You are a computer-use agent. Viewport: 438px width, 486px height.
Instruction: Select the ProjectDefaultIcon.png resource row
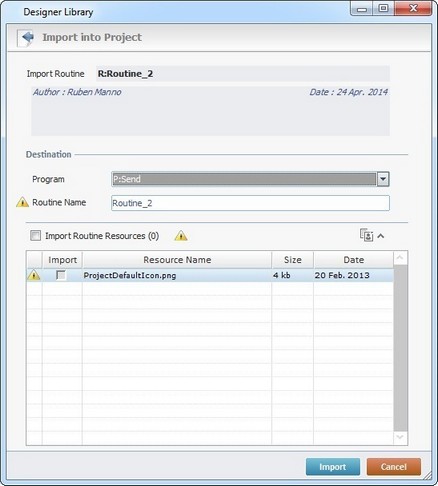coord(210,275)
